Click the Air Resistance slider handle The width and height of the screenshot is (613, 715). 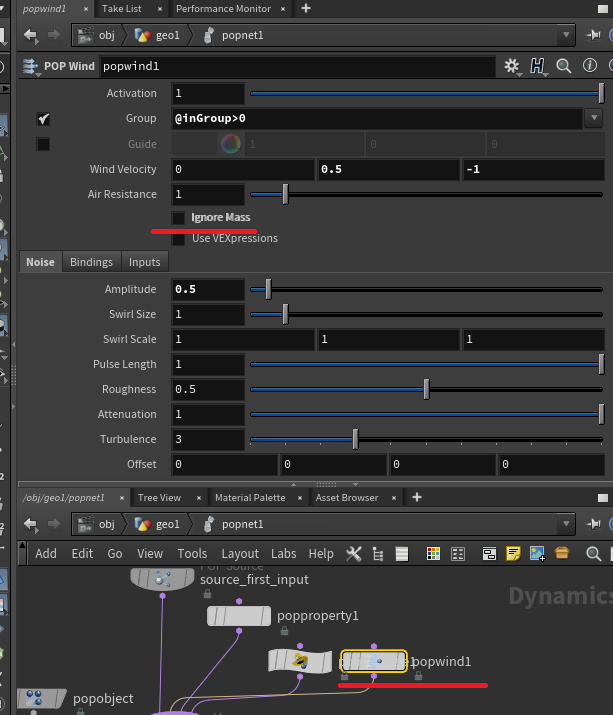(286, 195)
